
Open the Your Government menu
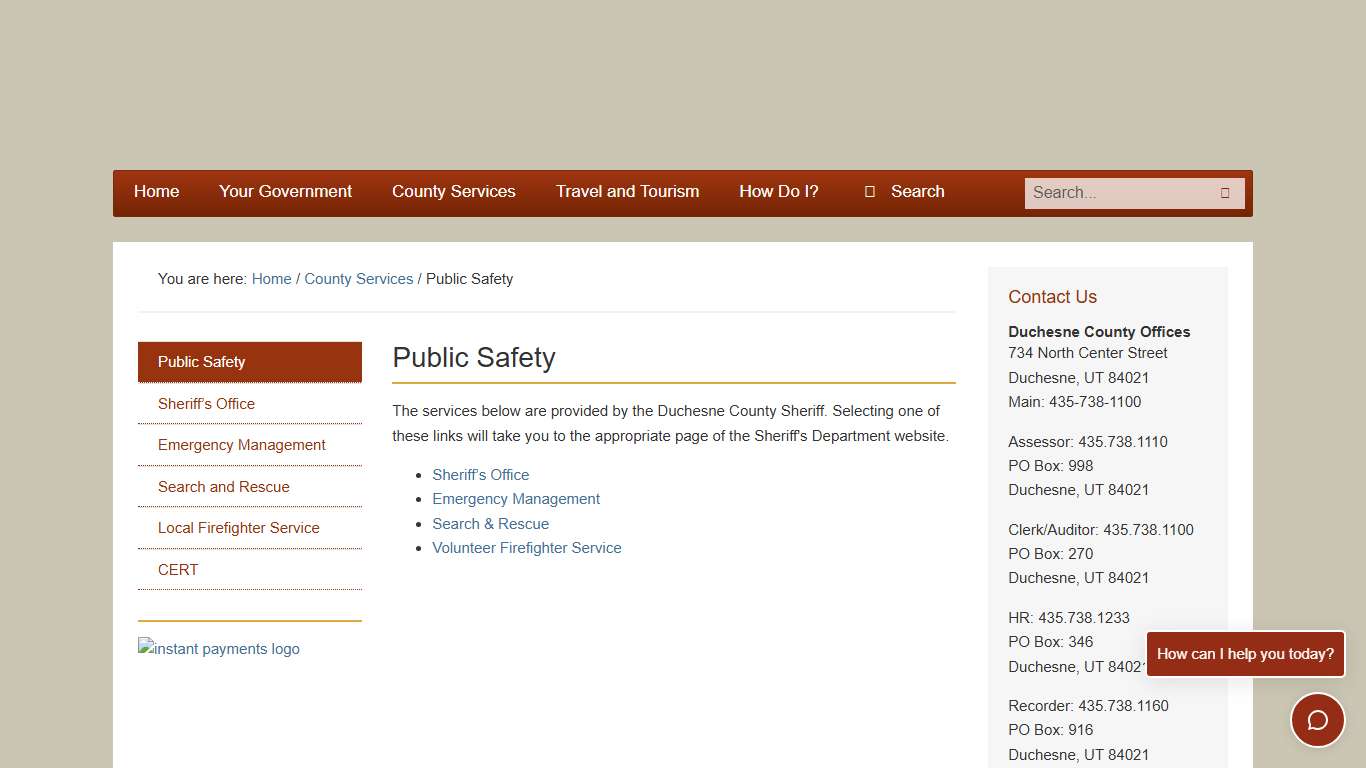pos(285,192)
